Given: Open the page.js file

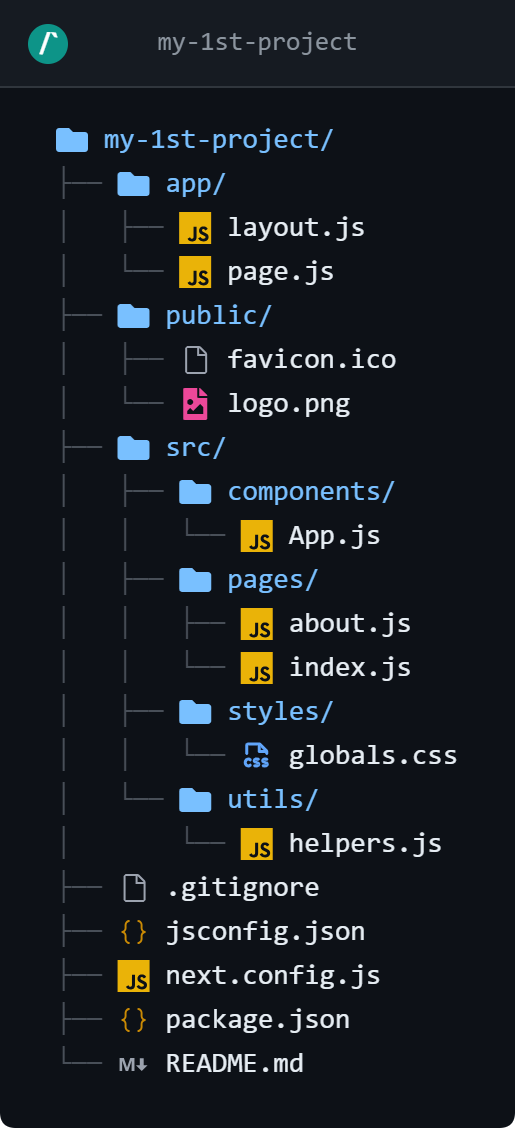Looking at the screenshot, I should 281,273.
